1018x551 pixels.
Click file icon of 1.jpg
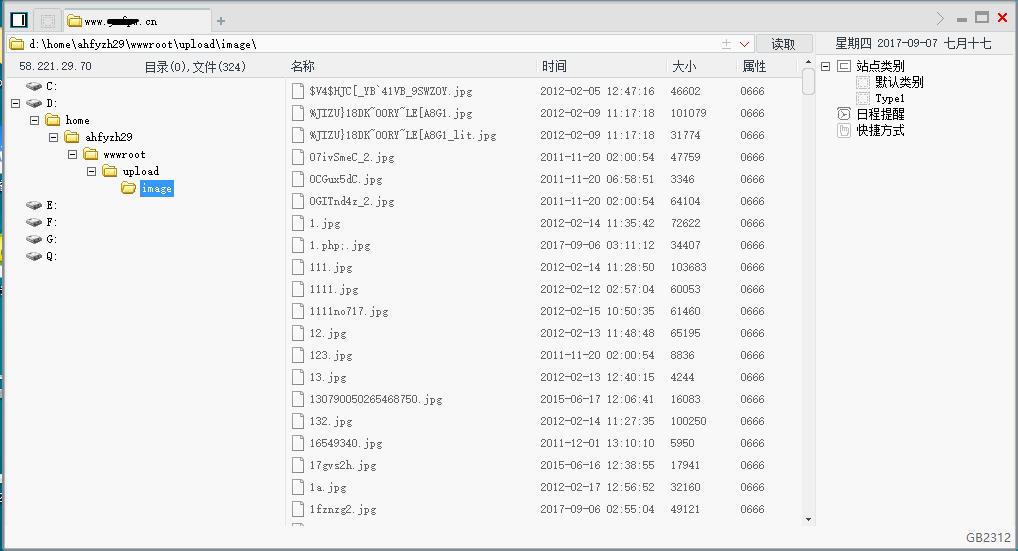[x=298, y=223]
